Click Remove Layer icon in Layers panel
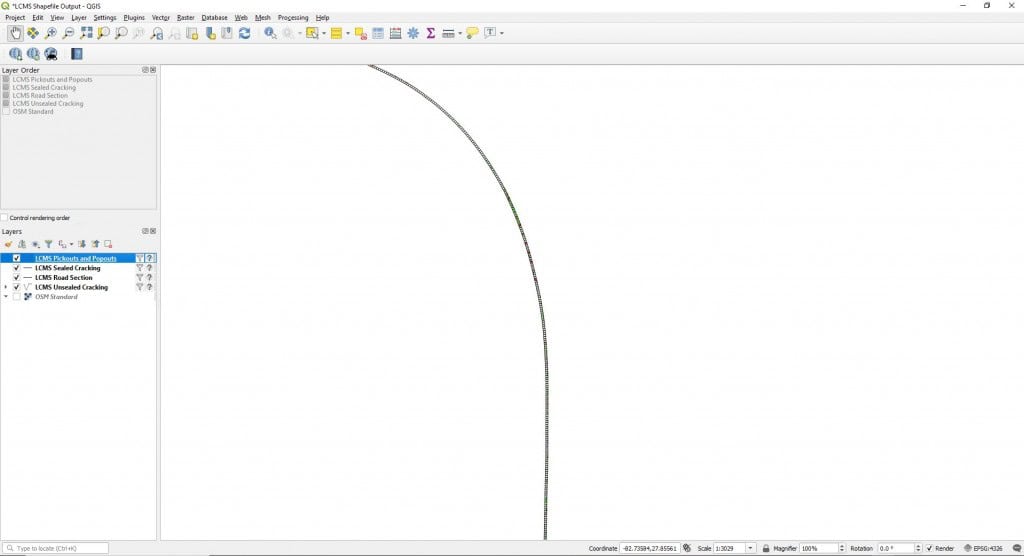 coord(108,244)
